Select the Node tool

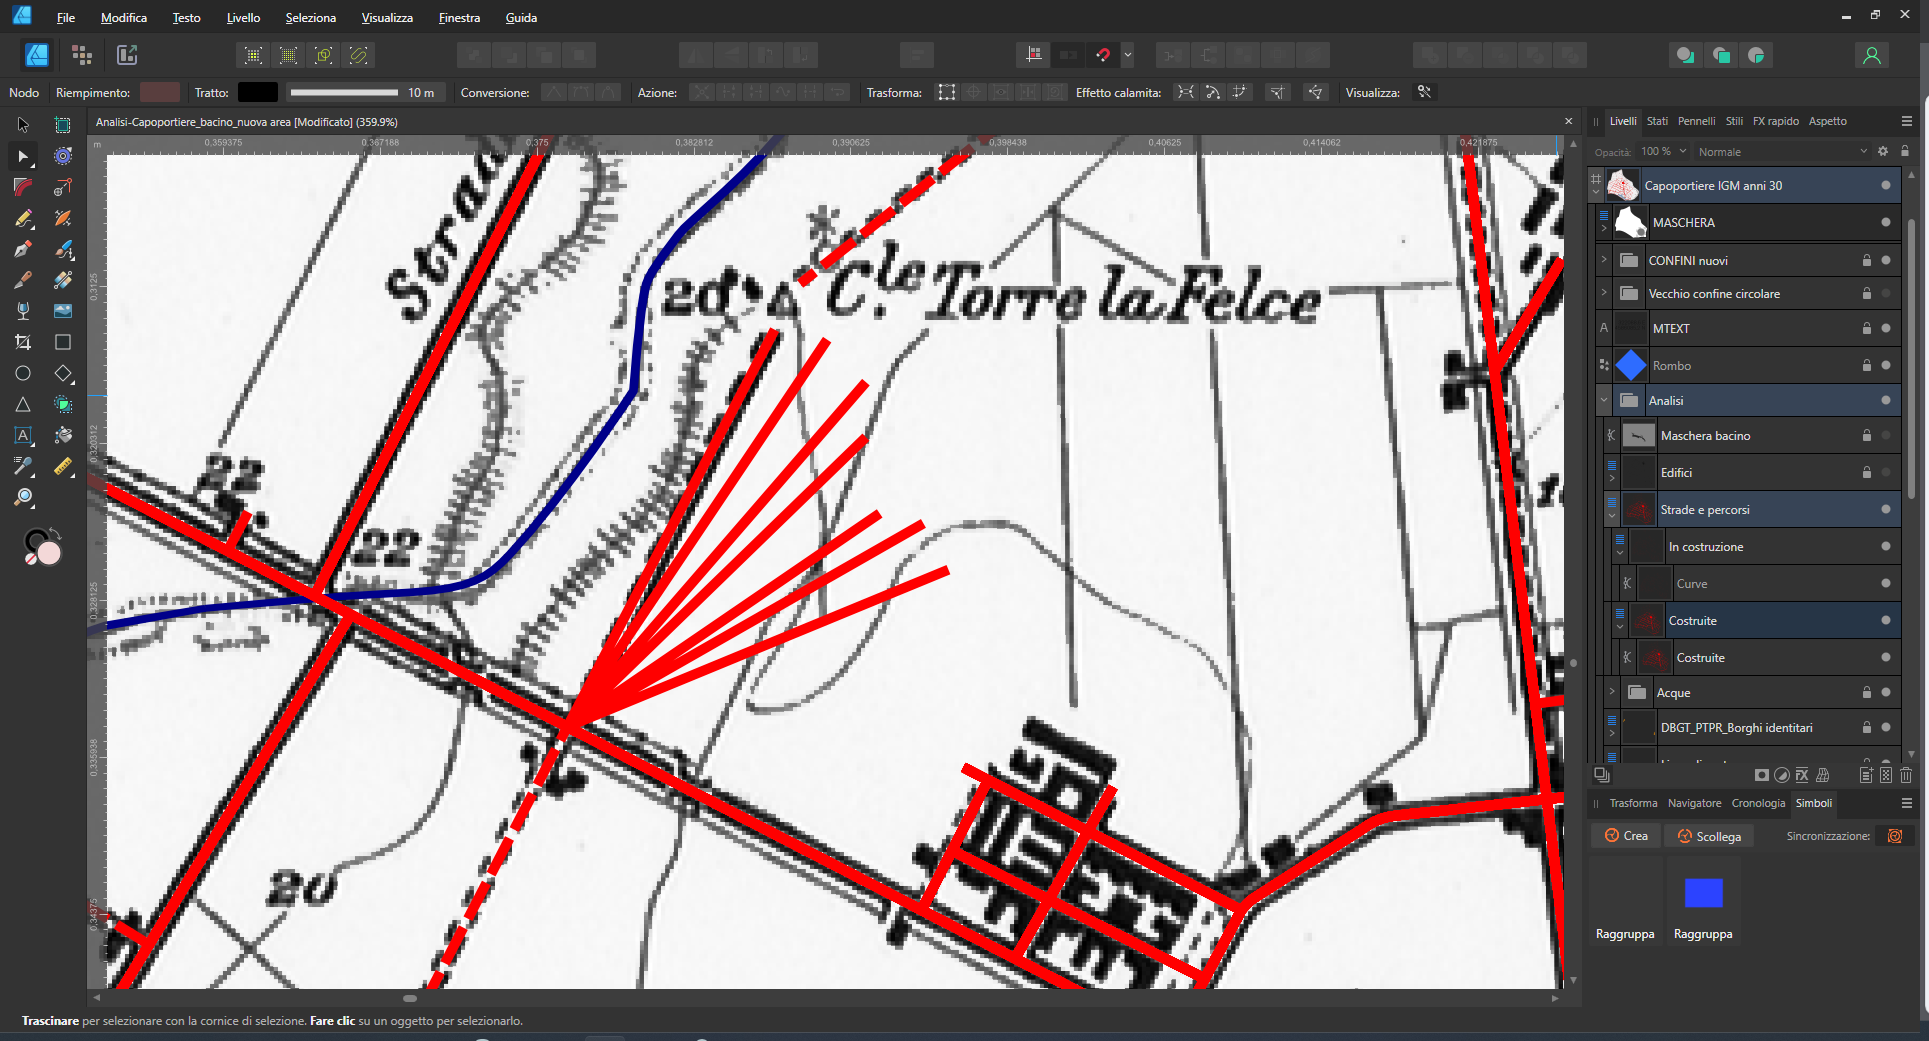23,156
